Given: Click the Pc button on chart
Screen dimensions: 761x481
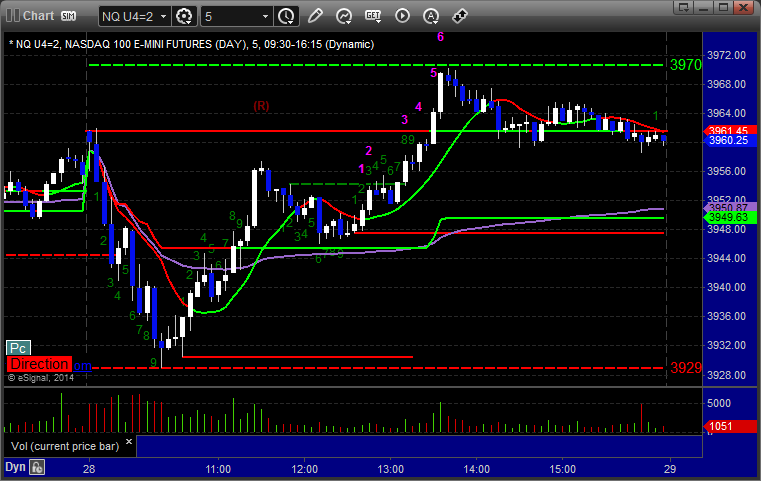Looking at the screenshot, I should point(18,348).
